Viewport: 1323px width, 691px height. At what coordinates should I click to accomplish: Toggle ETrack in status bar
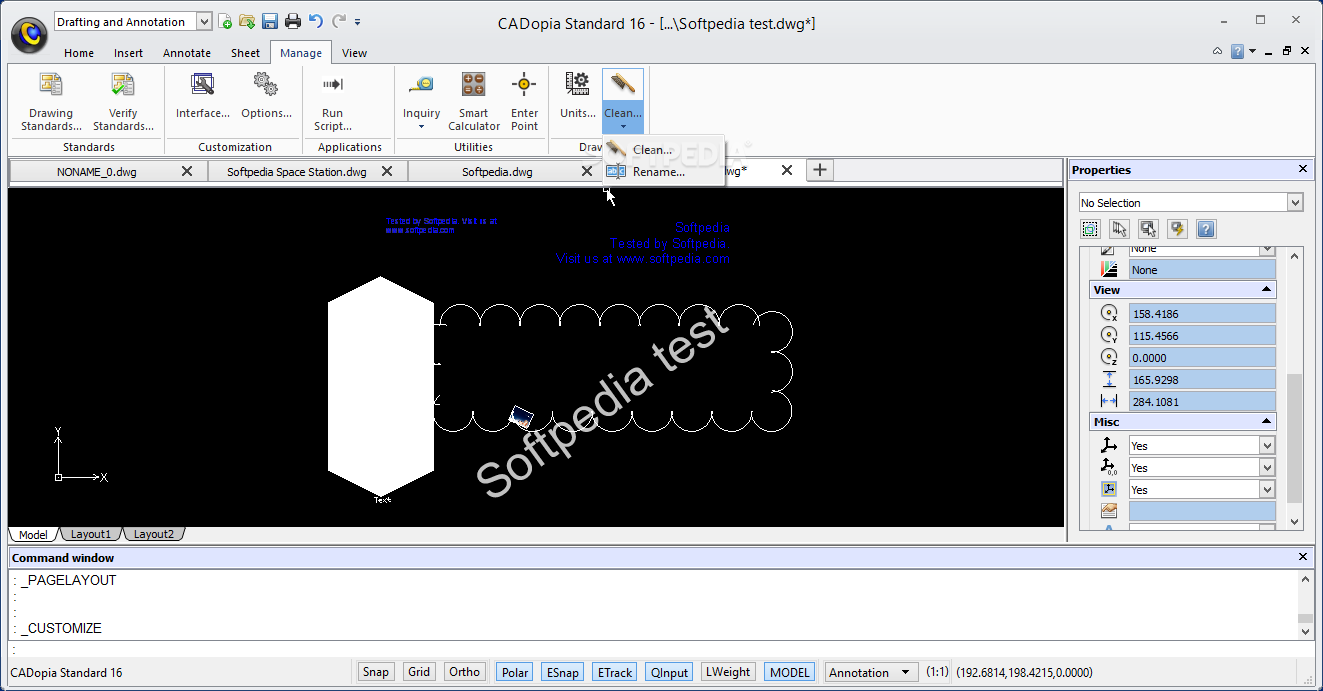615,672
